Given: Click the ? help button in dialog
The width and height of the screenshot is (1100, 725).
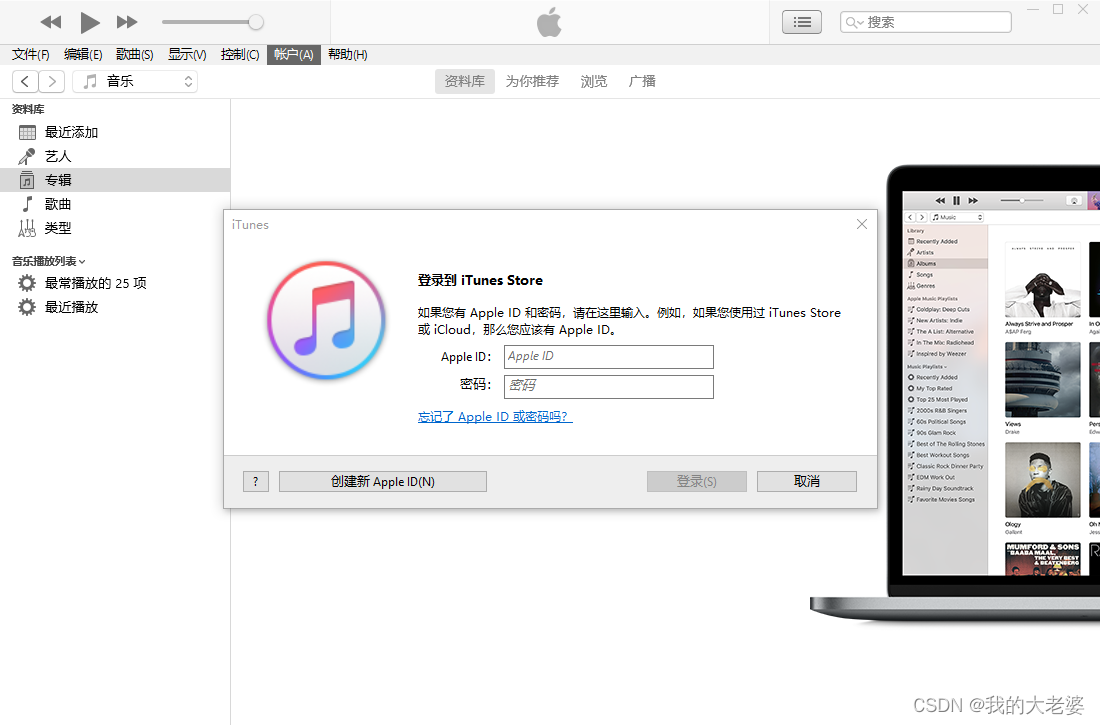Looking at the screenshot, I should point(256,481).
